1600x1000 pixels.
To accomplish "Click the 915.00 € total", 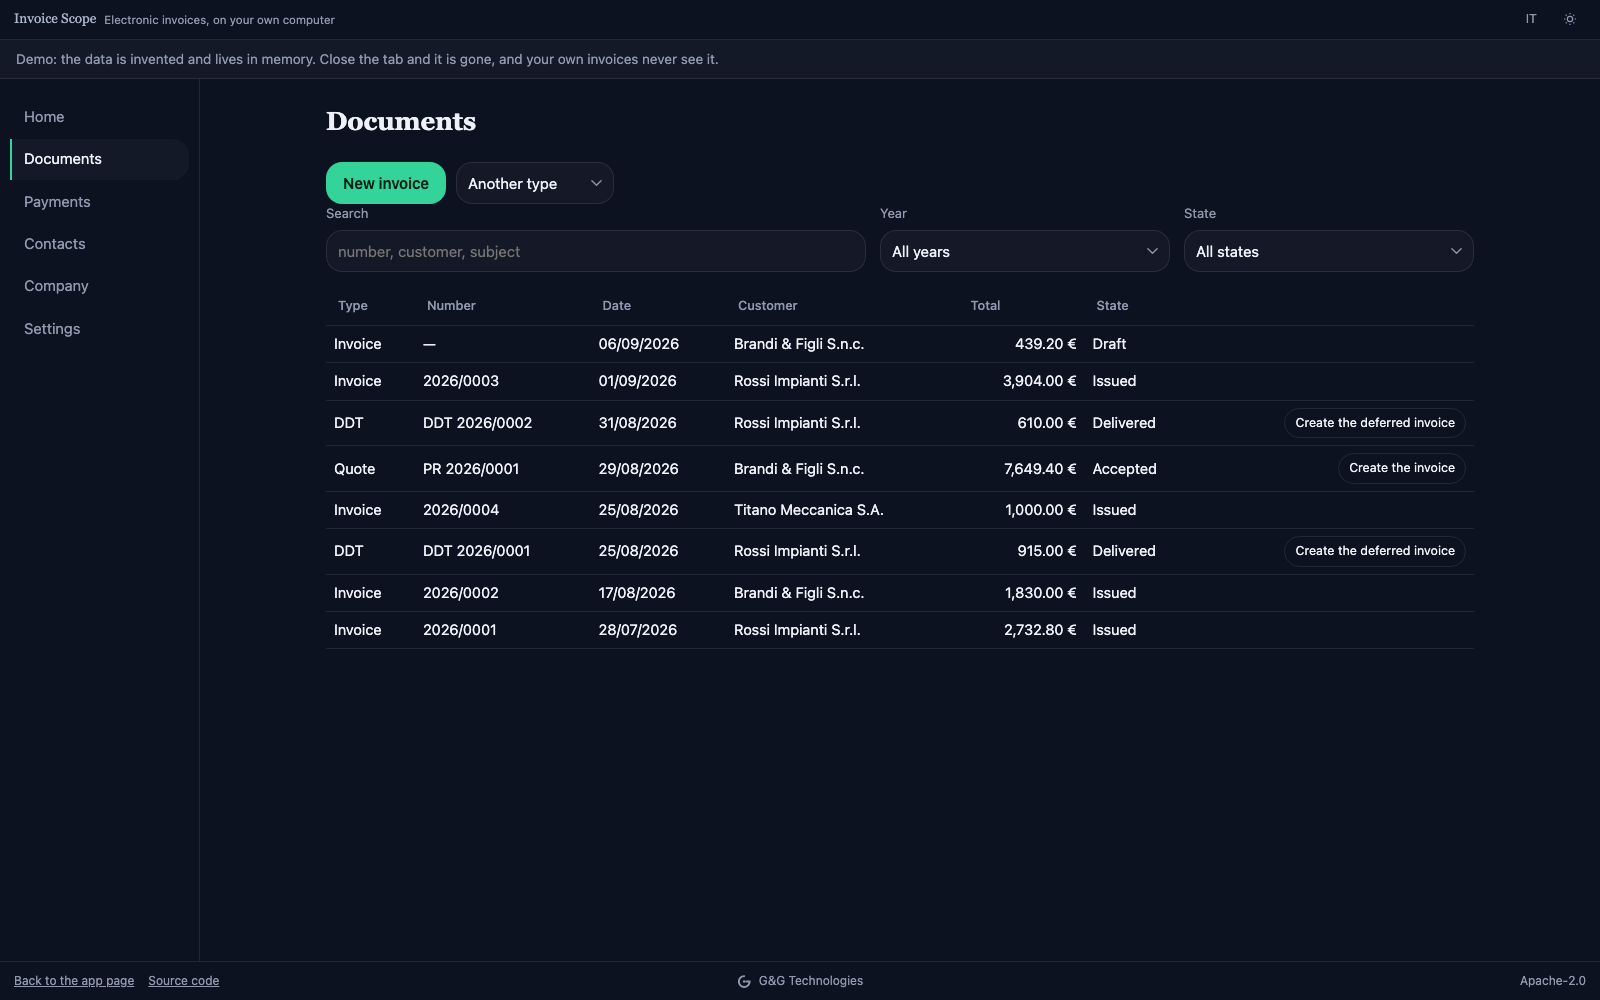I will pyautogui.click(x=1047, y=551).
